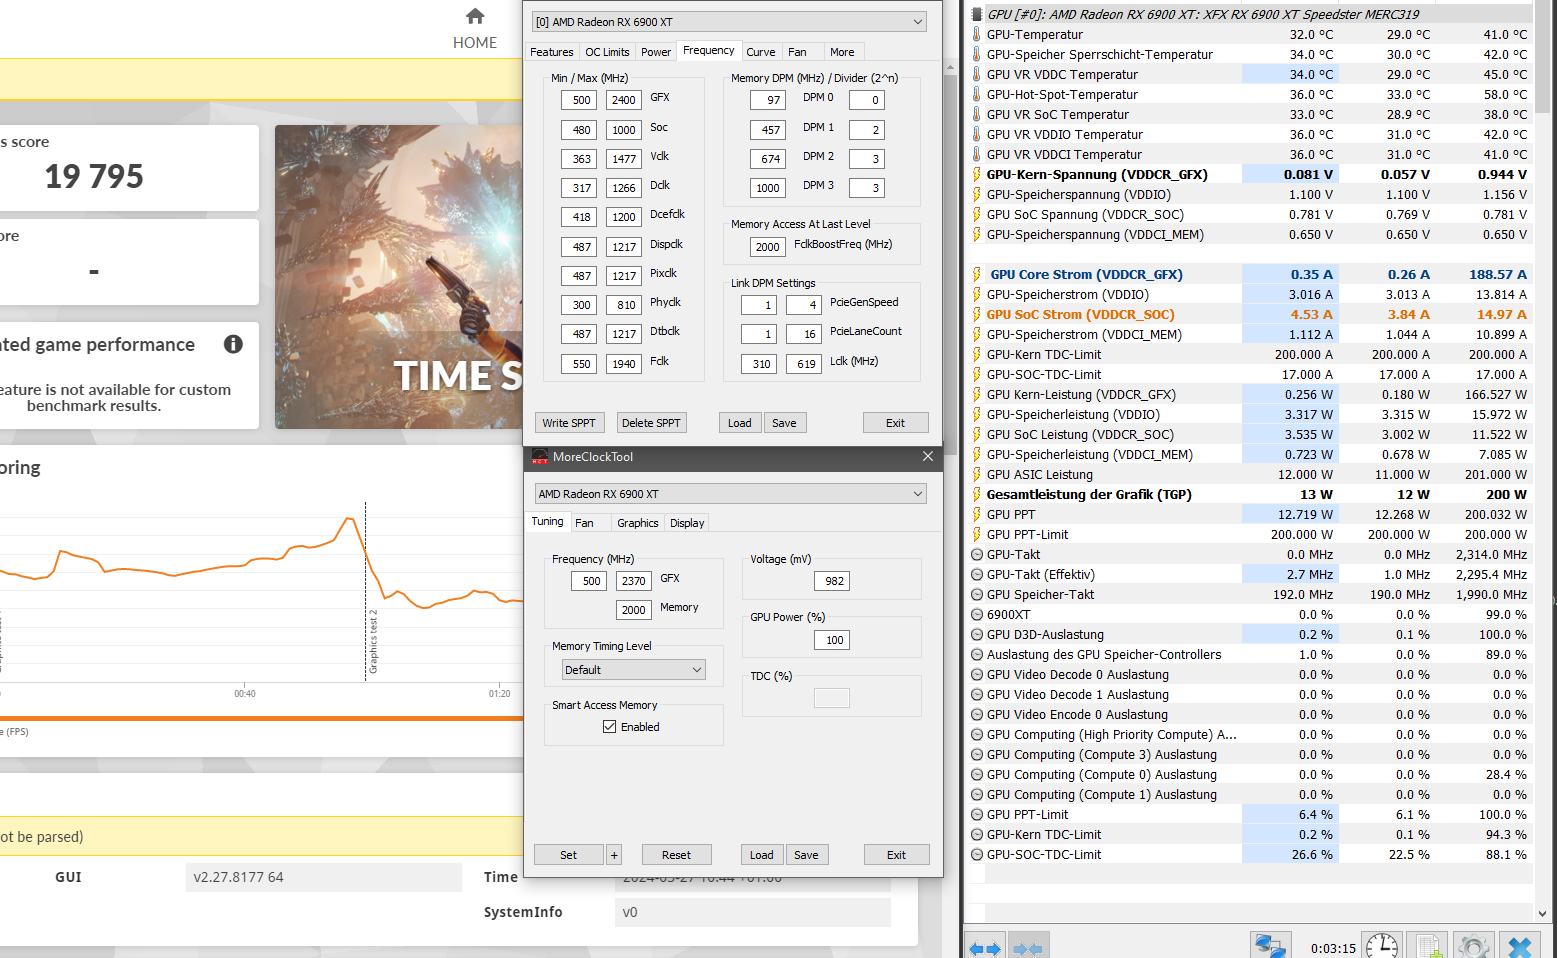Open HWiNFO sensor settings gear icon
This screenshot has width=1557, height=958.
[x=1473, y=946]
